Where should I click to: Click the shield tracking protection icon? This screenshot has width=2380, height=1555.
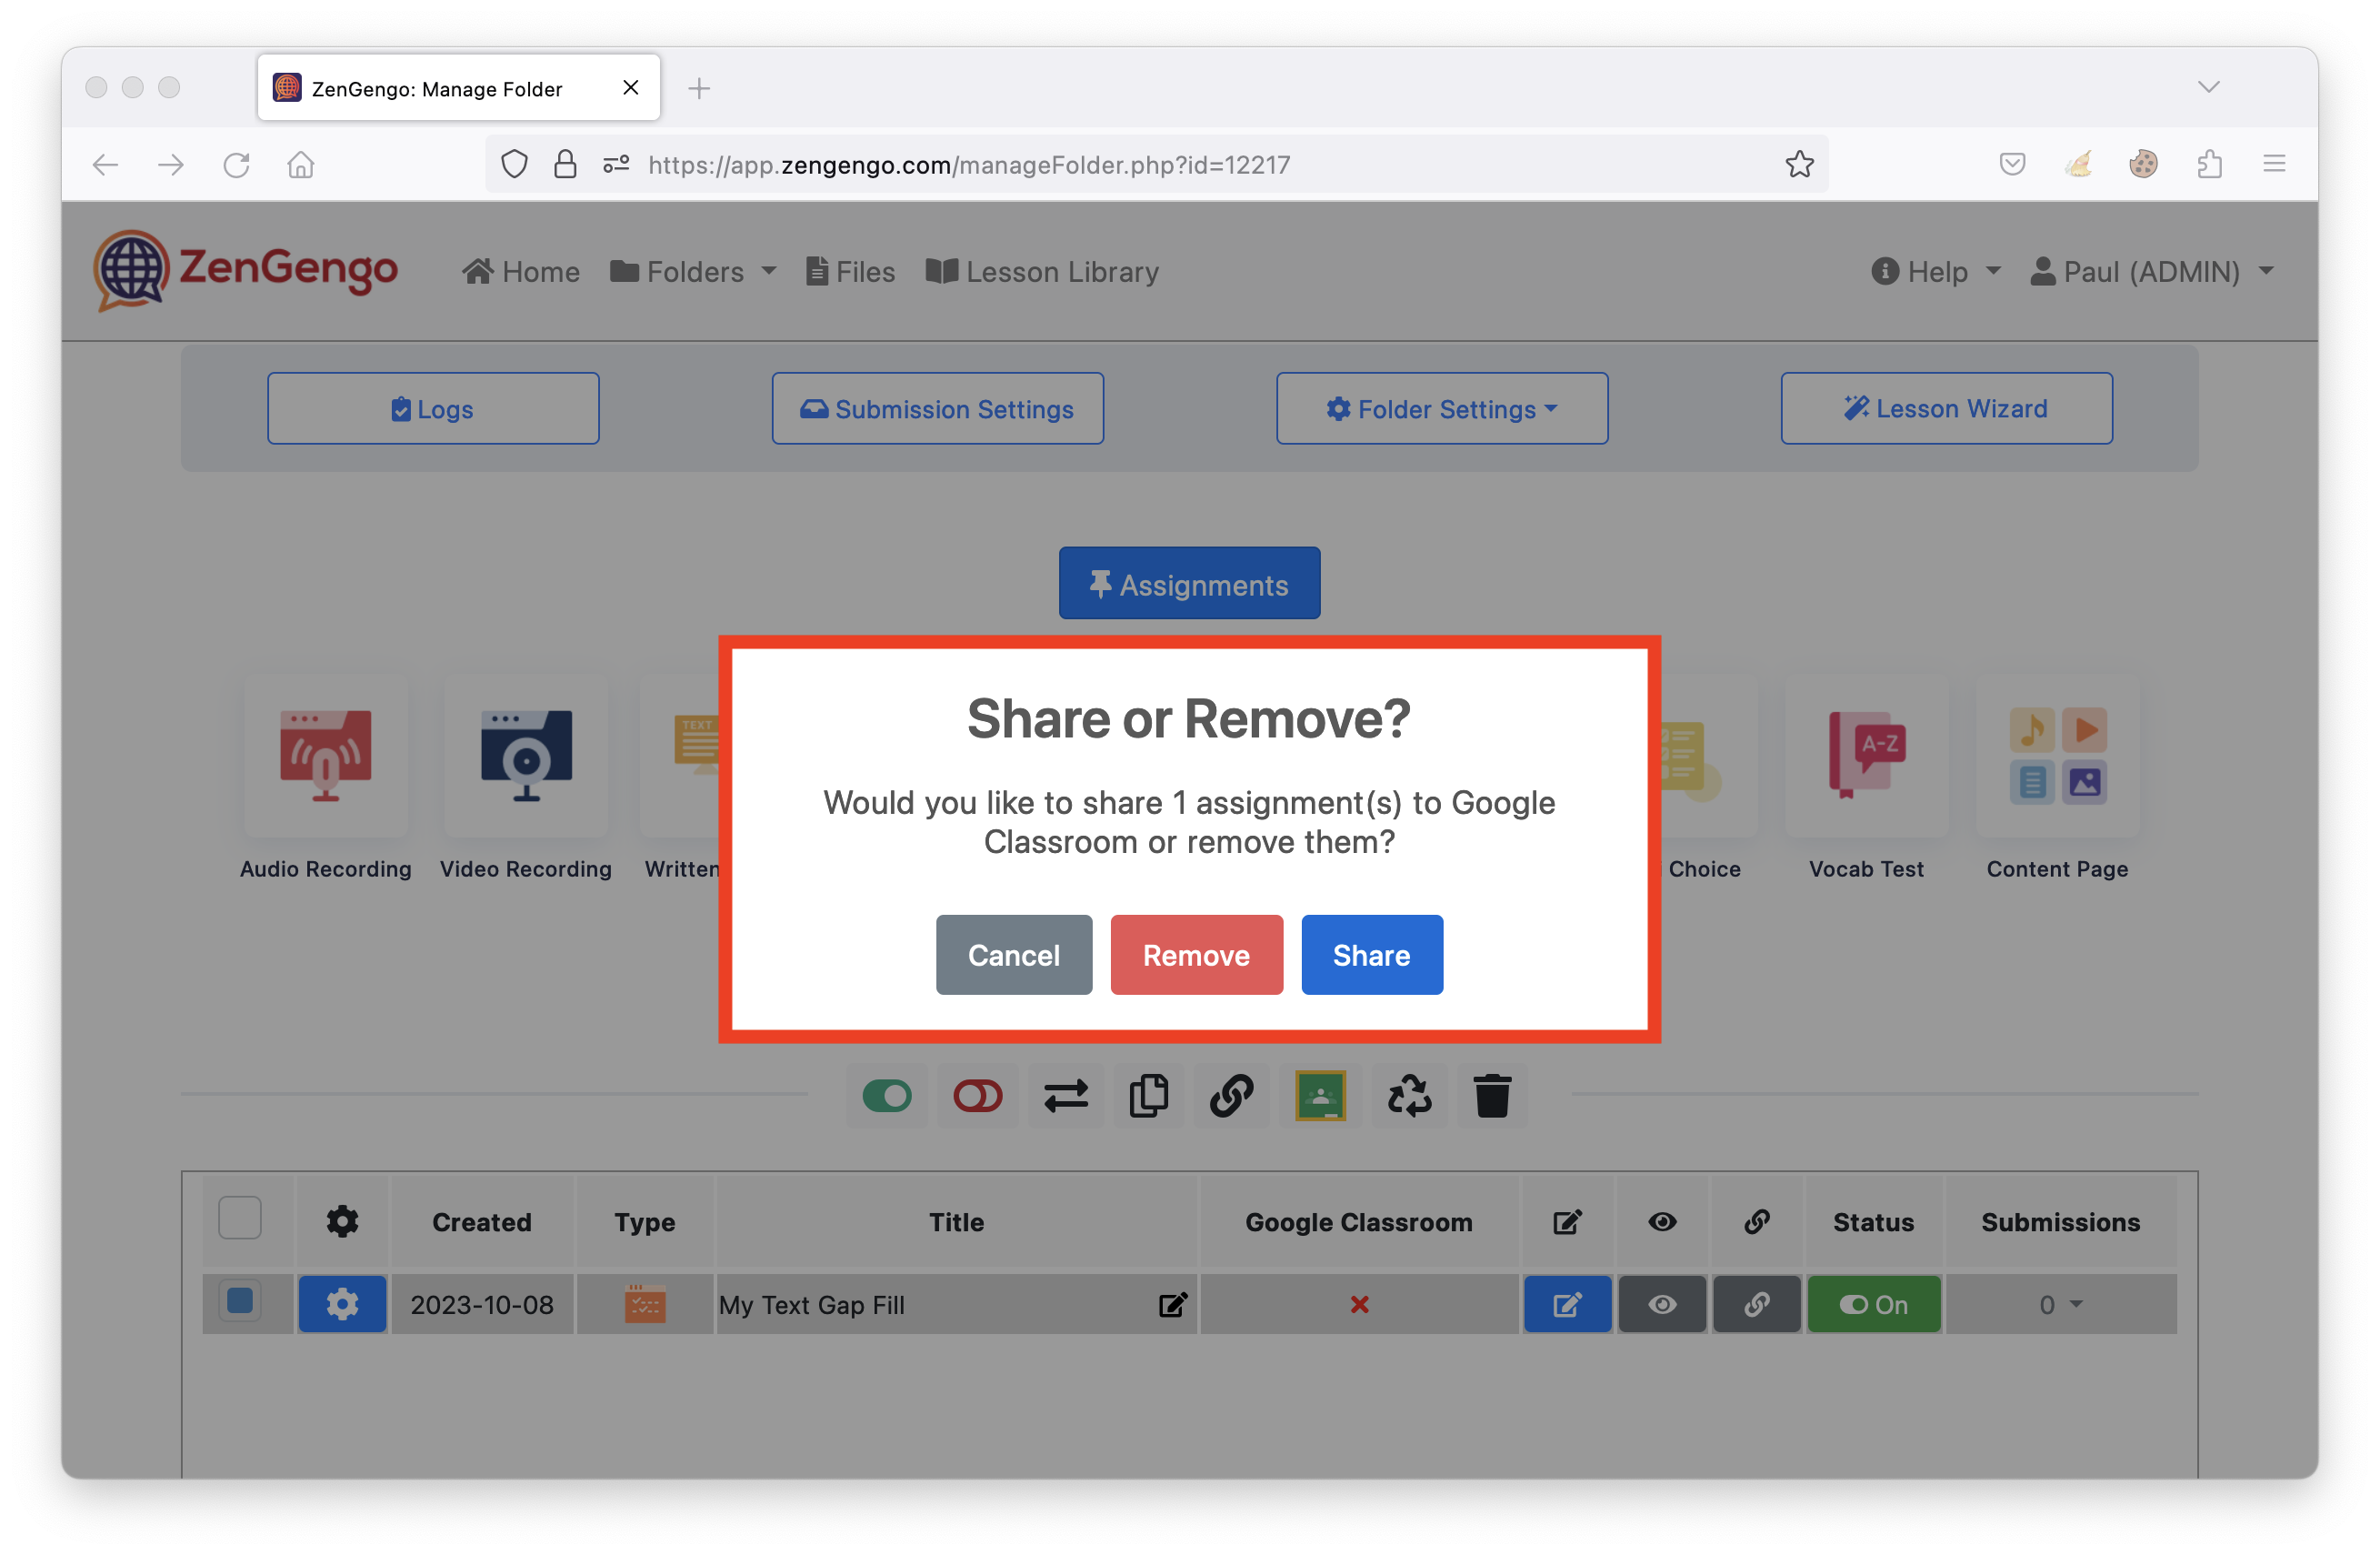click(x=514, y=164)
